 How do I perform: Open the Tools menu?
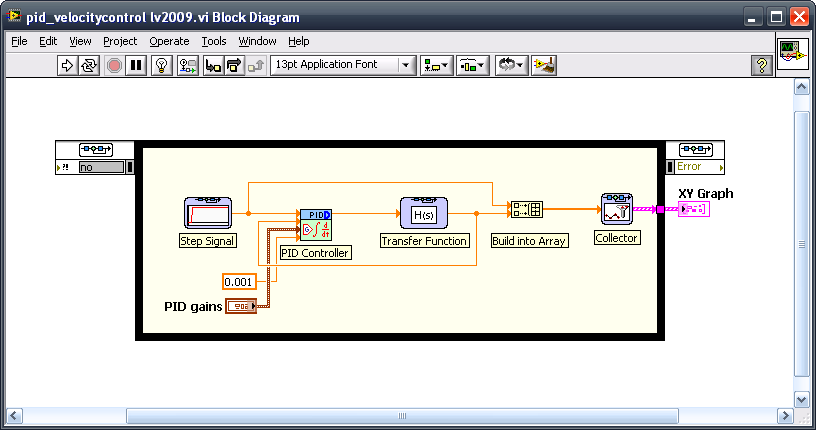(x=214, y=41)
